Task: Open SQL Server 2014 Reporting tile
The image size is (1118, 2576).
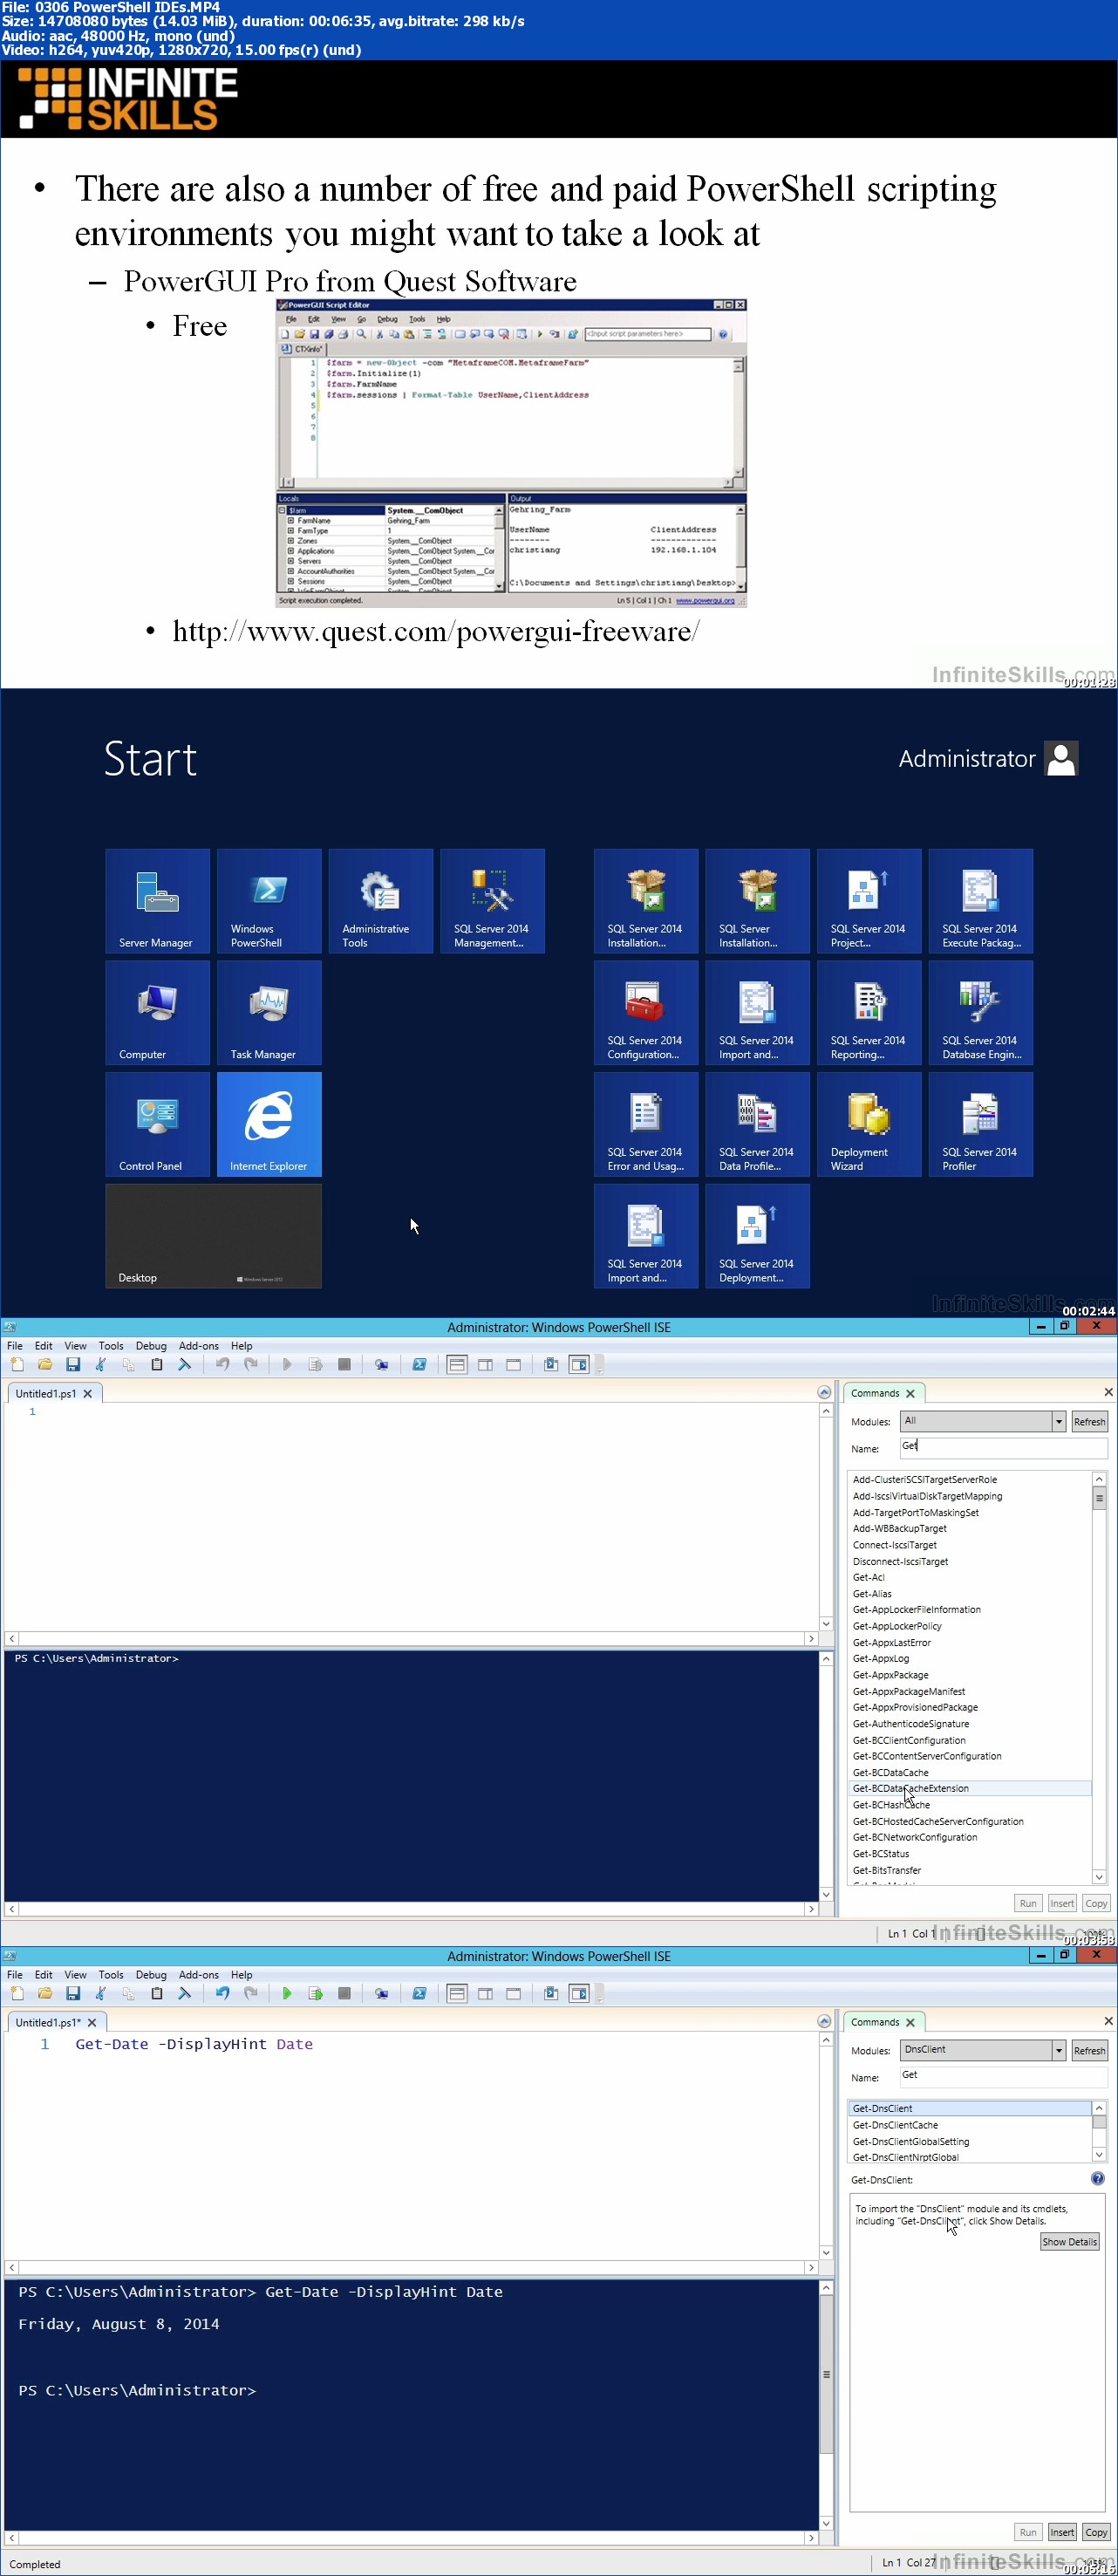Action: pyautogui.click(x=869, y=1012)
